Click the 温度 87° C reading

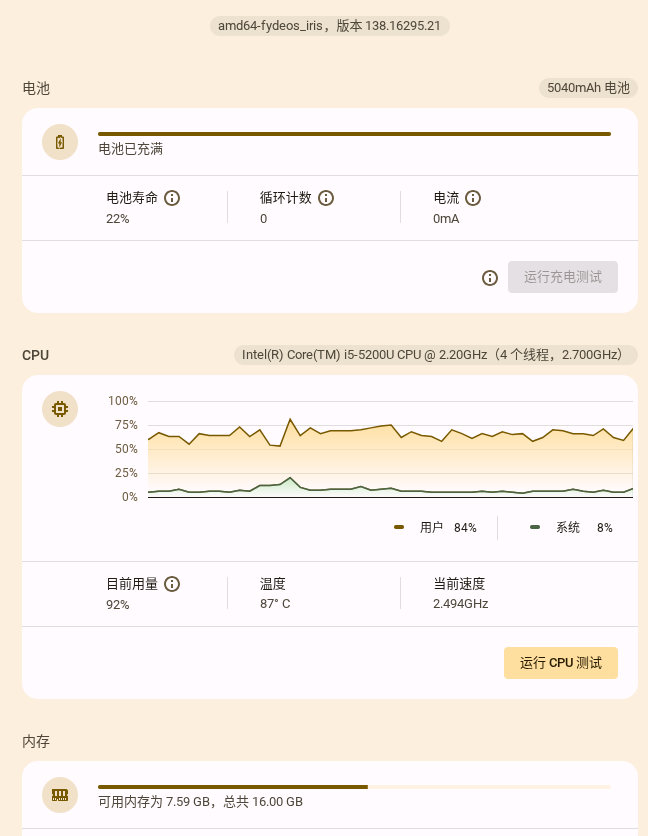pyautogui.click(x=275, y=594)
